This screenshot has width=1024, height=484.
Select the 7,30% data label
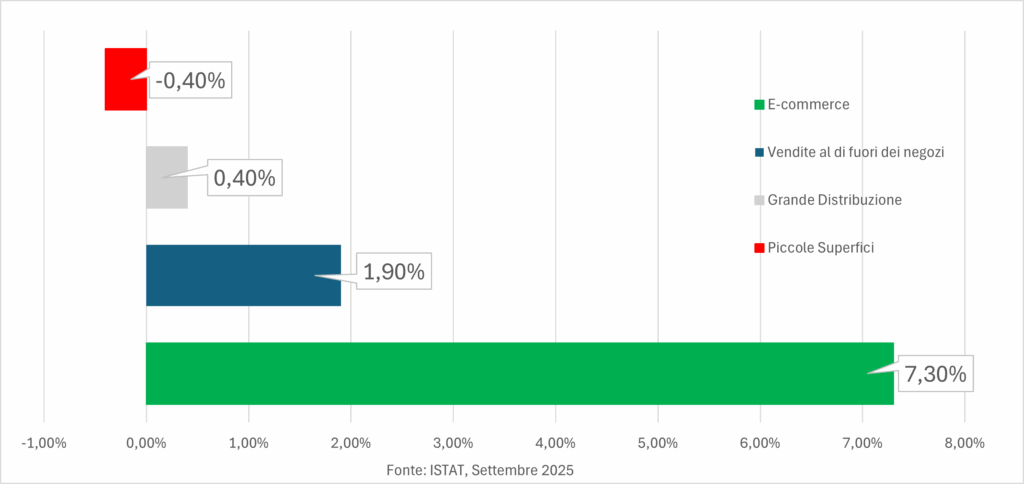(935, 375)
